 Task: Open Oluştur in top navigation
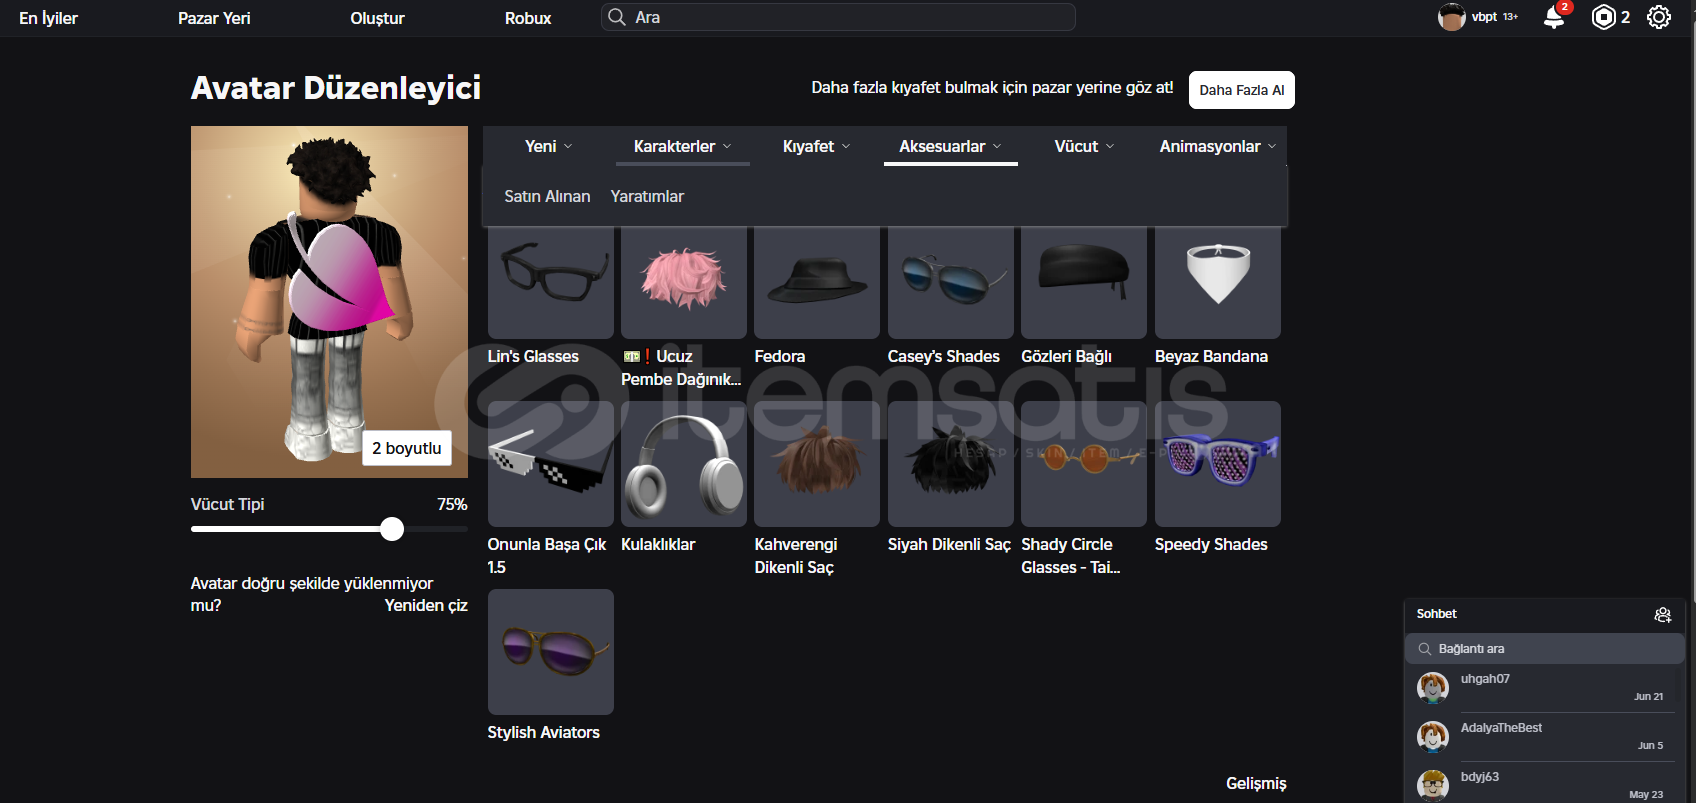pyautogui.click(x=377, y=18)
